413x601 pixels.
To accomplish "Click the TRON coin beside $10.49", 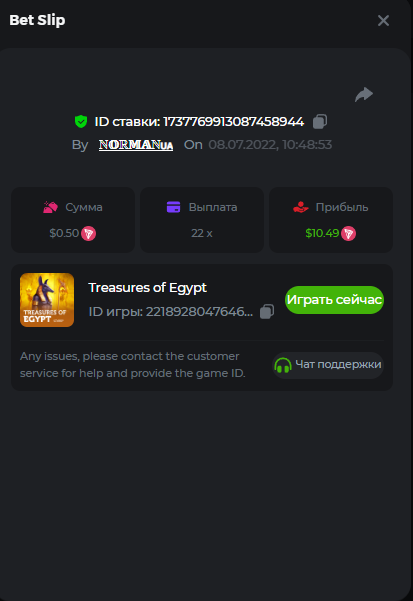I will [x=348, y=233].
